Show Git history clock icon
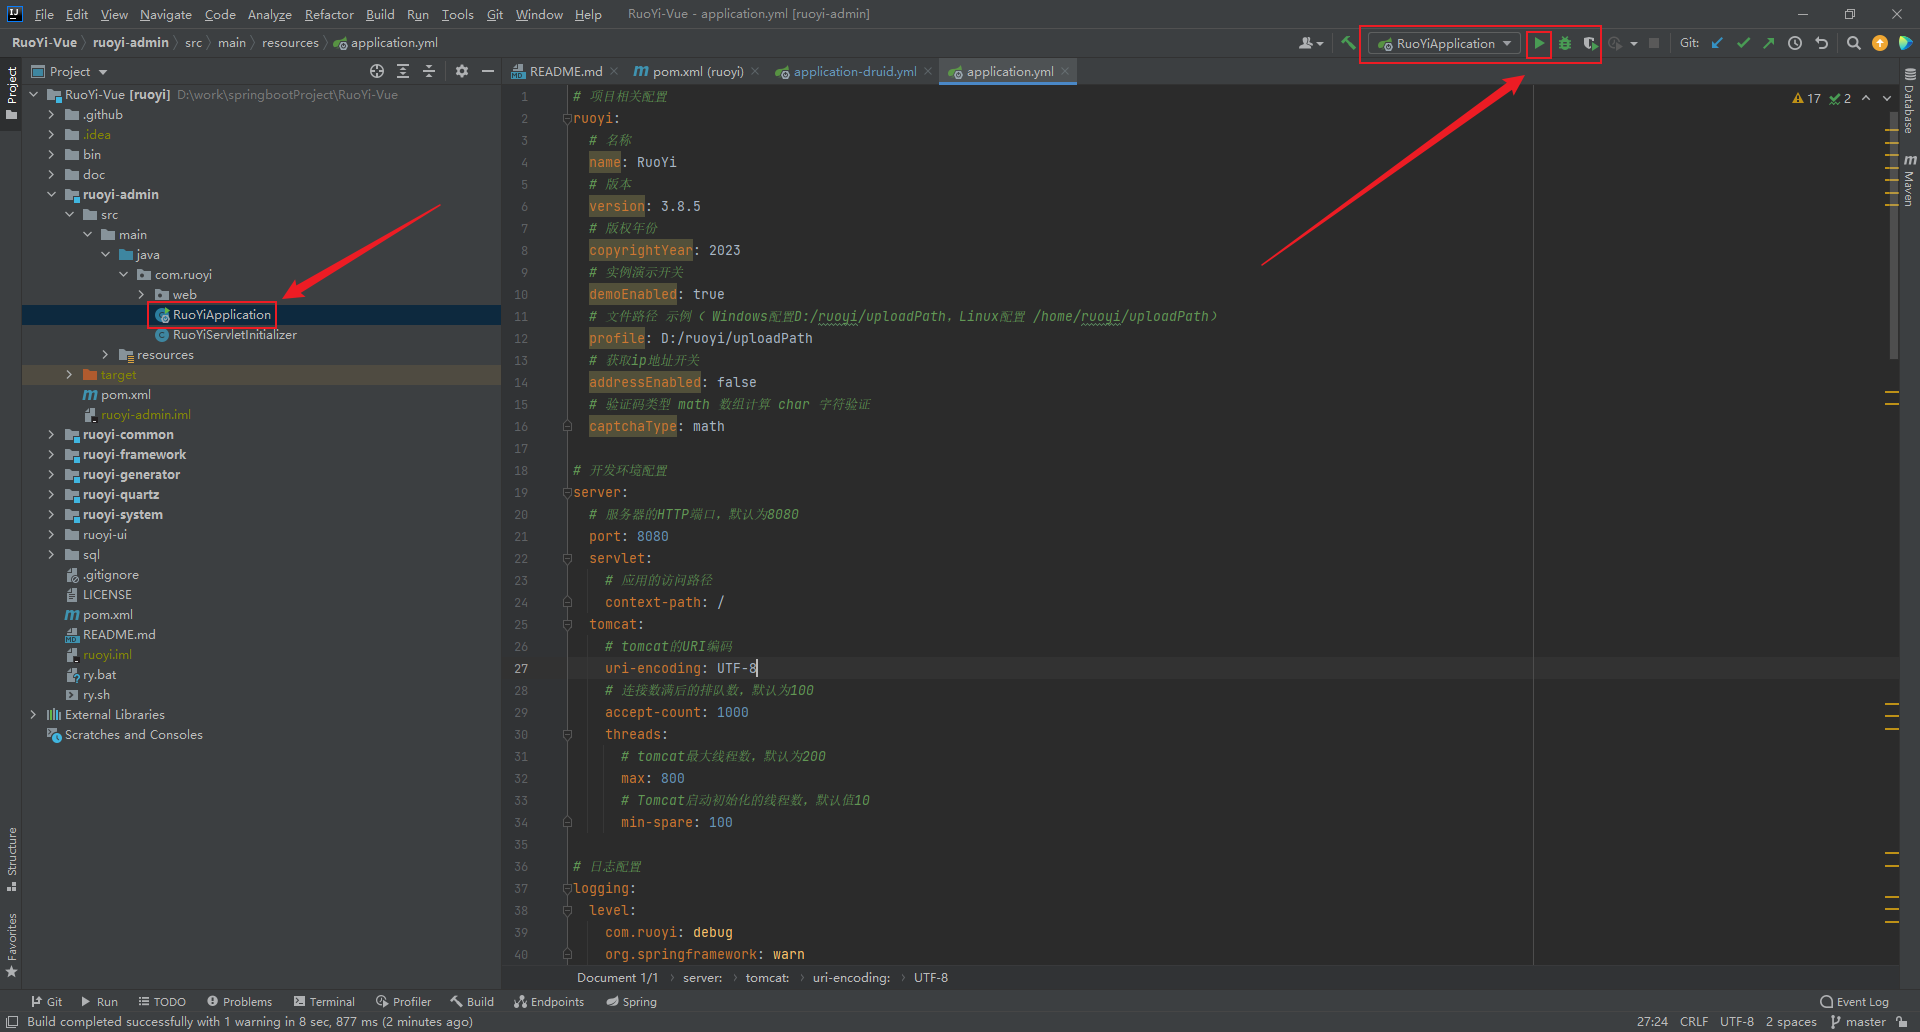 pos(1795,43)
